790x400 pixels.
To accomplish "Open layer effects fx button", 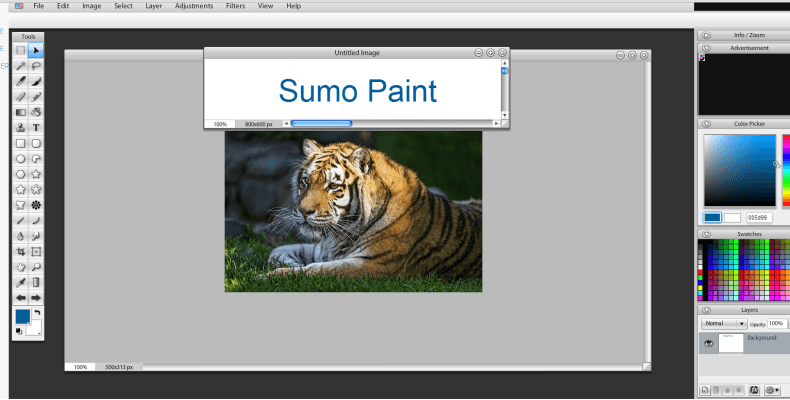I will [x=754, y=390].
